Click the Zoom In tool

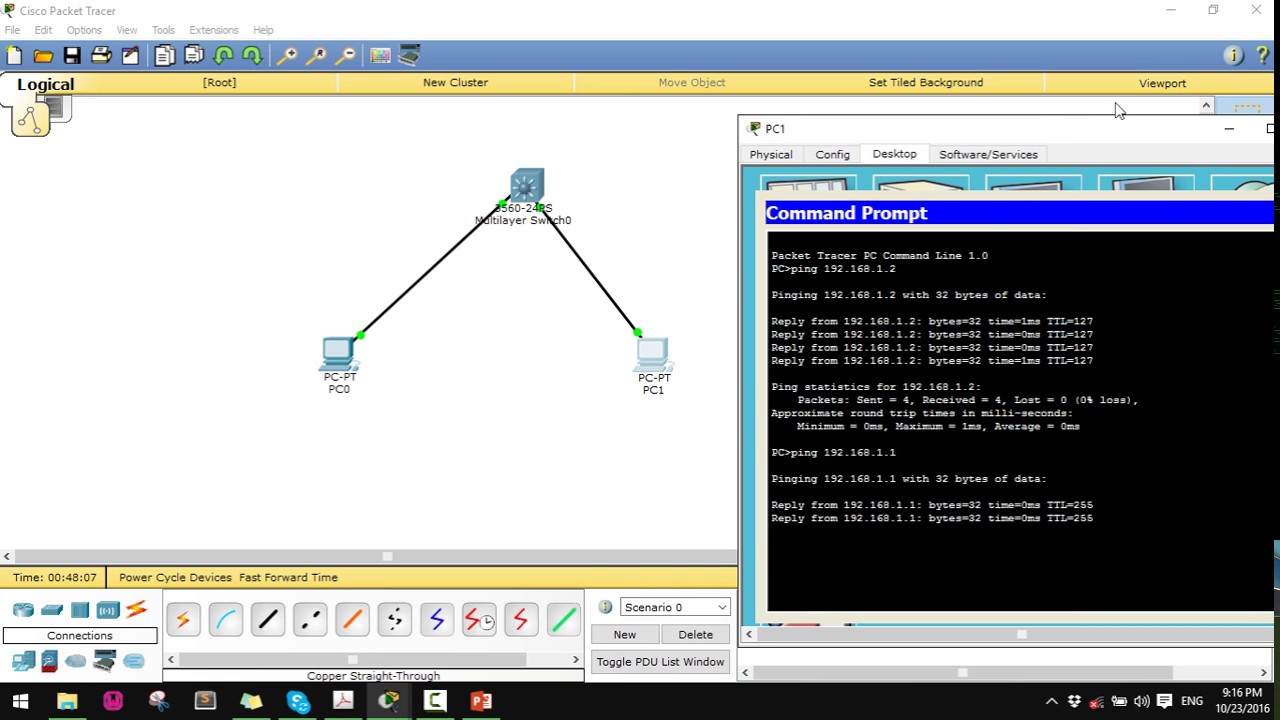pos(288,55)
